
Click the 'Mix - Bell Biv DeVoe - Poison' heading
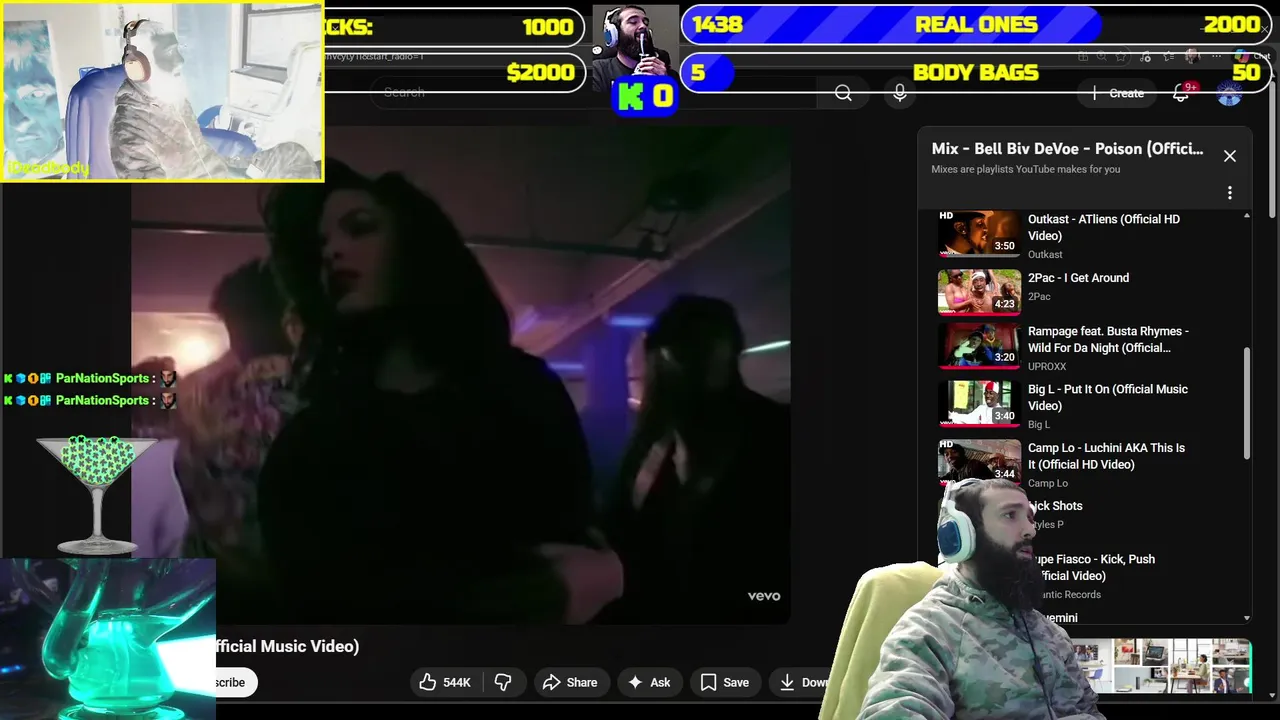coord(1067,149)
